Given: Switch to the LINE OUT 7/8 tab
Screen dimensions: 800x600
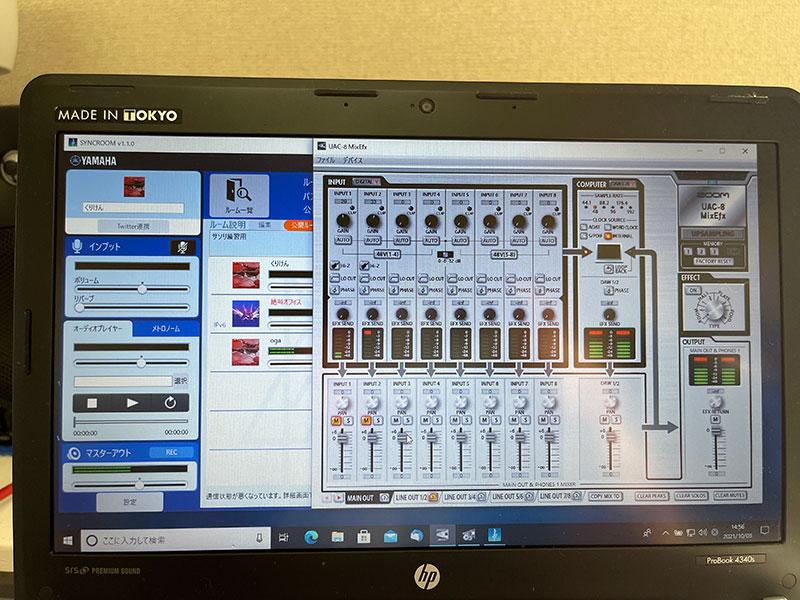Looking at the screenshot, I should pos(560,496).
